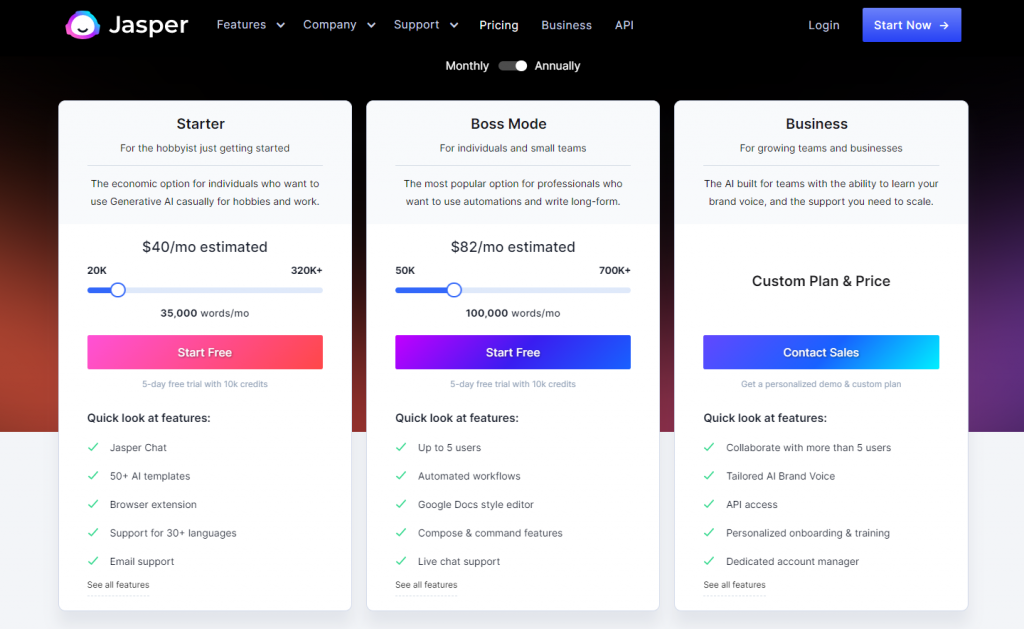Expand the Features dropdown menu
Viewport: 1024px width, 629px height.
coord(251,25)
